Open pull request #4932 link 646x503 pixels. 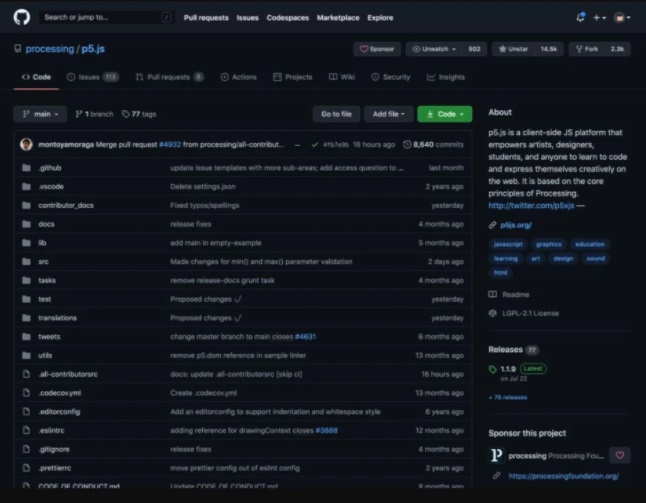pos(170,145)
